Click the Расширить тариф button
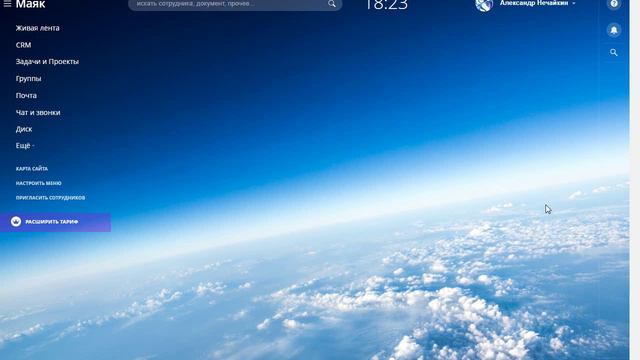640x360 pixels. (56, 222)
